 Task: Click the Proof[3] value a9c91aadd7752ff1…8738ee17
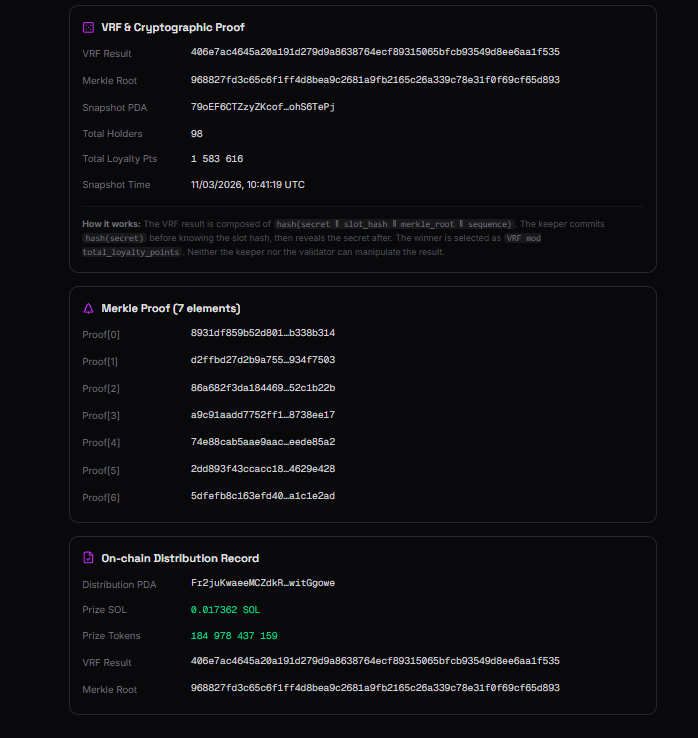[263, 415]
